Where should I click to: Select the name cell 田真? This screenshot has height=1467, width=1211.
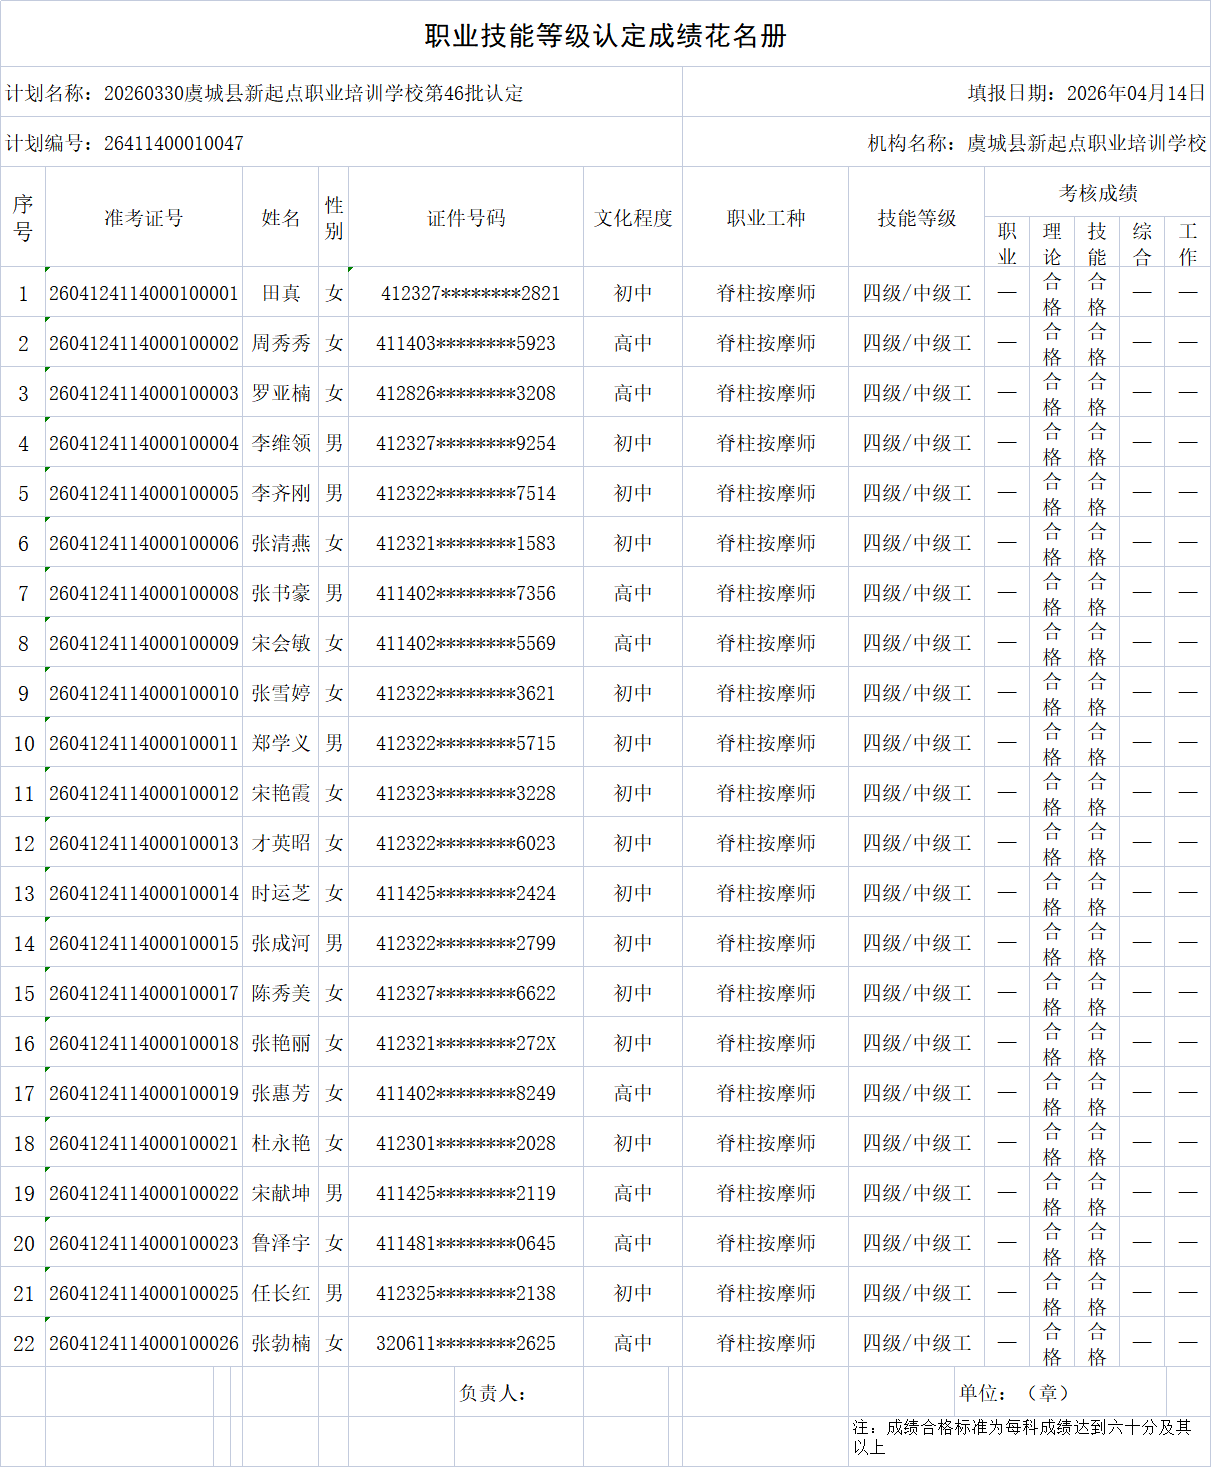281,293
